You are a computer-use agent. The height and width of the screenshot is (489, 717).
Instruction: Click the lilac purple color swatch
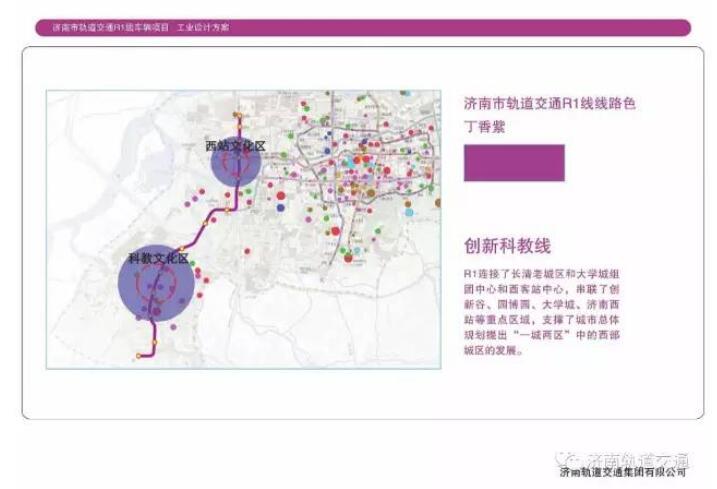[x=514, y=163]
